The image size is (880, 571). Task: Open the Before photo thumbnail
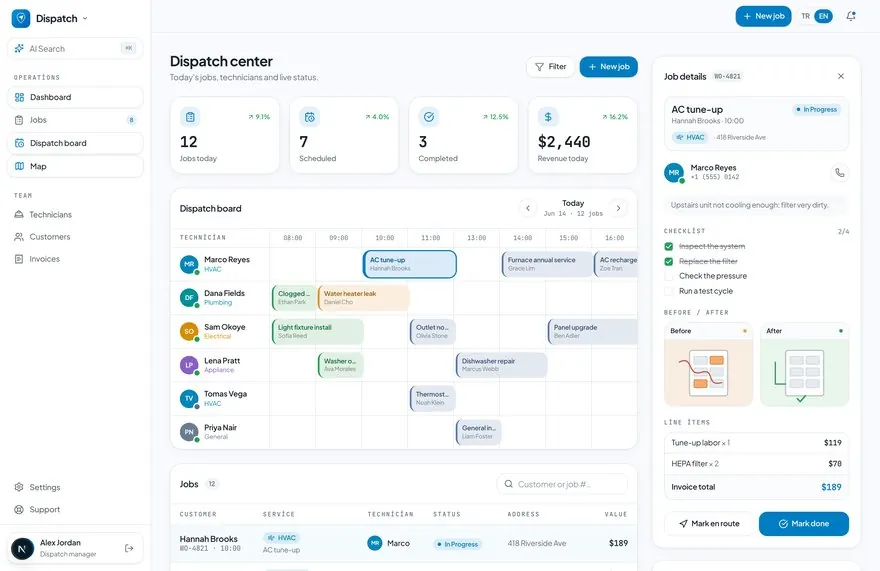(x=708, y=364)
